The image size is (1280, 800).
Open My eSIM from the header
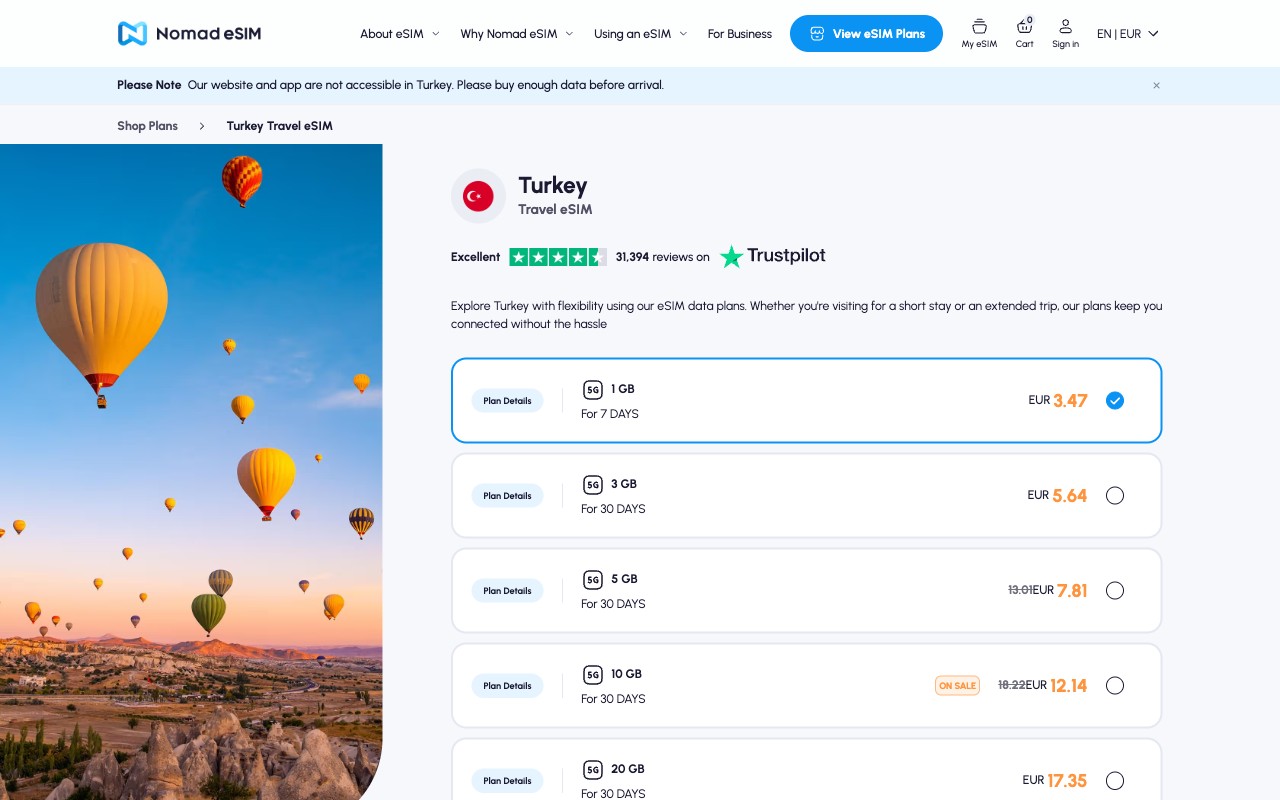(x=978, y=33)
